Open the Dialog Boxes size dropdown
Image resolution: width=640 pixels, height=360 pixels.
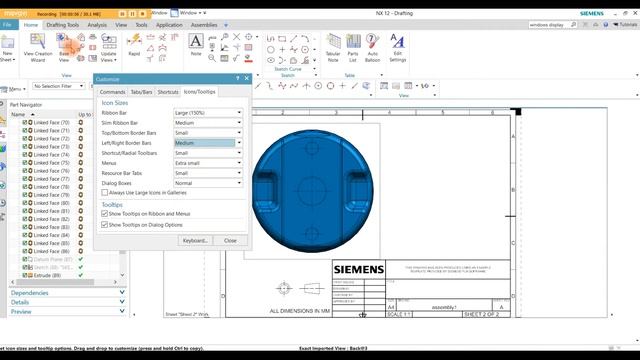pos(208,183)
